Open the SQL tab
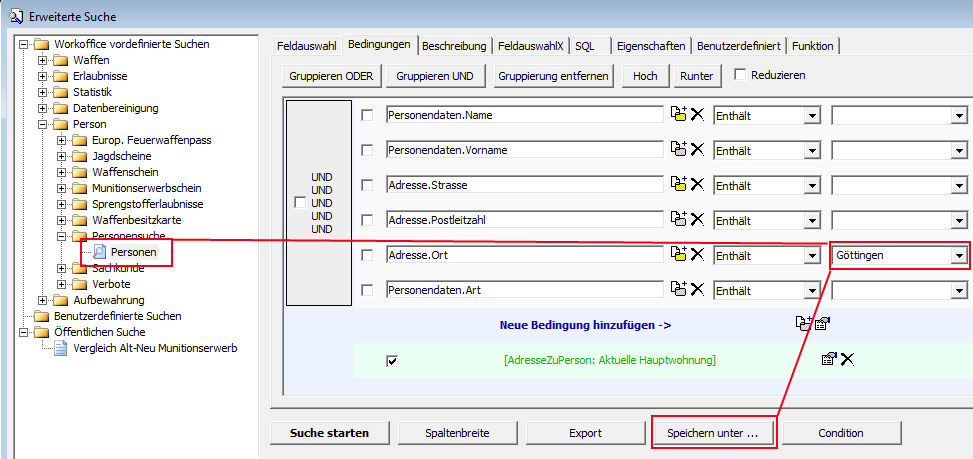 point(584,46)
